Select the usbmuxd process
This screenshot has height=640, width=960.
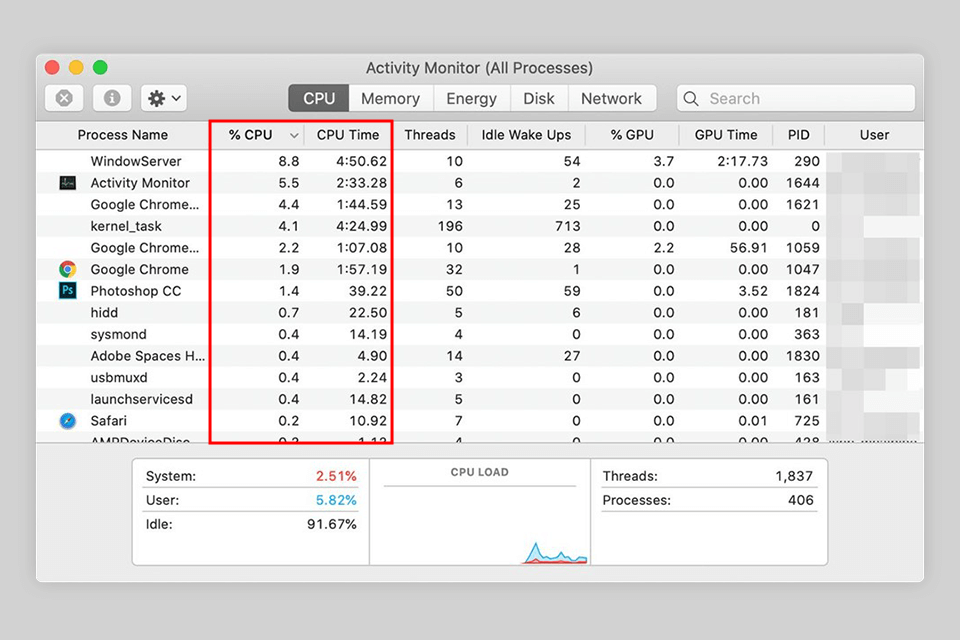click(119, 377)
